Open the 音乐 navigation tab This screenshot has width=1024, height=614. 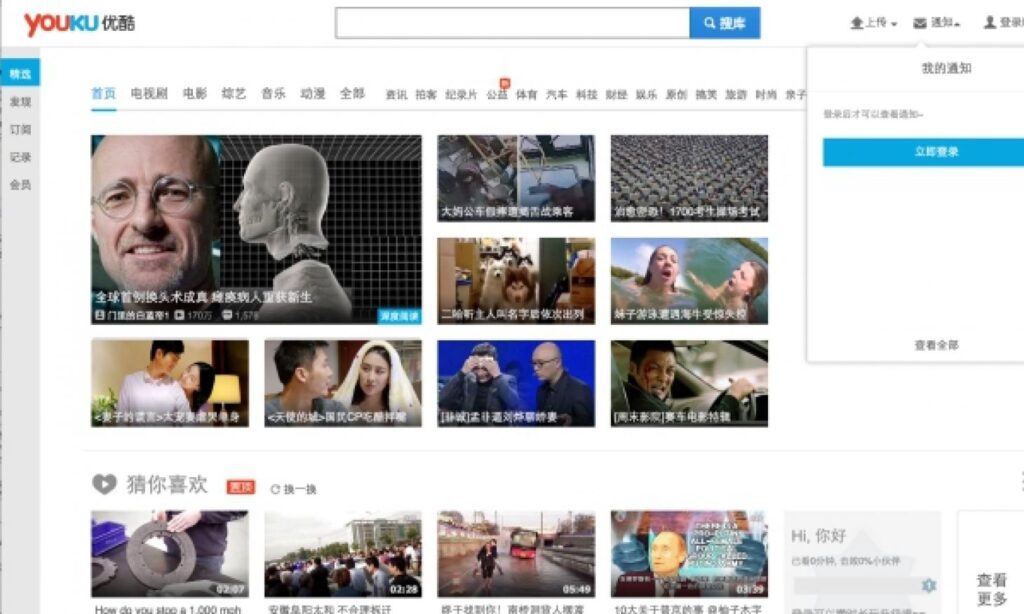(274, 93)
